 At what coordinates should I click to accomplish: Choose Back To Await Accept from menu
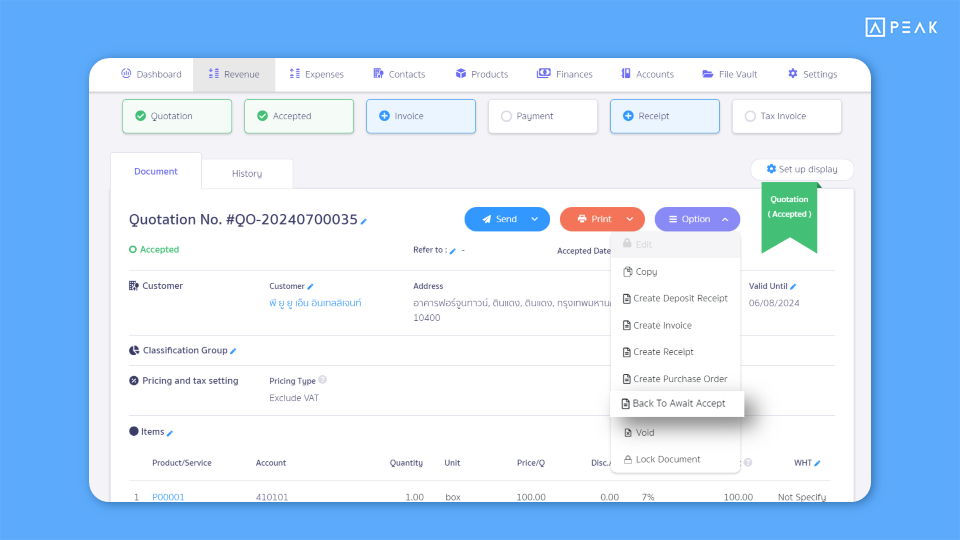coord(677,403)
